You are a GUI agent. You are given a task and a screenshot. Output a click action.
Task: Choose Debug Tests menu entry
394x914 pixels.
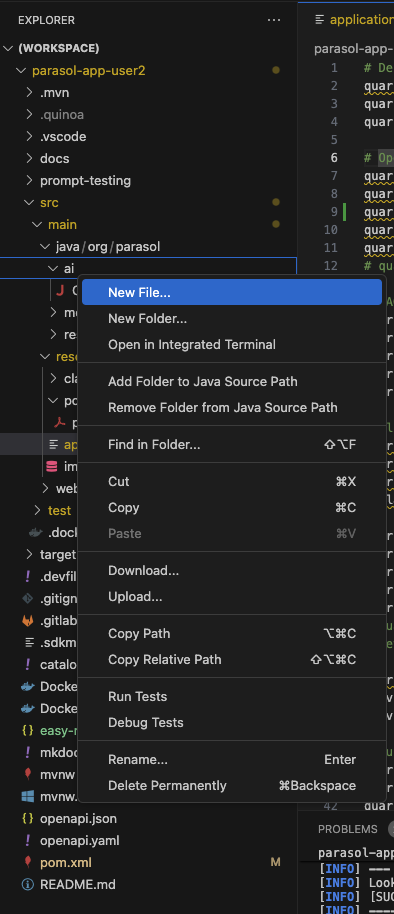[x=232, y=722]
